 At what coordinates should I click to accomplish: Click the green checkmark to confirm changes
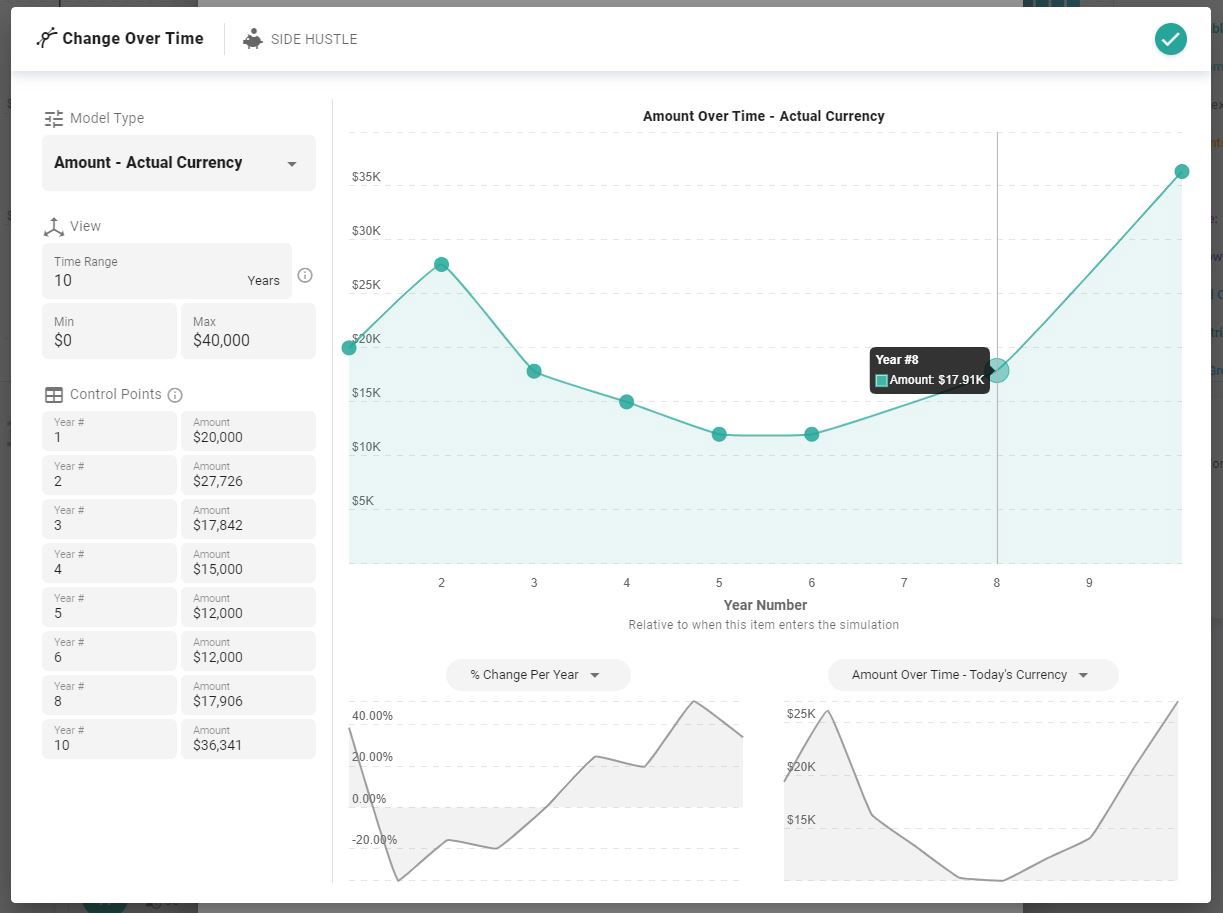coord(1170,38)
